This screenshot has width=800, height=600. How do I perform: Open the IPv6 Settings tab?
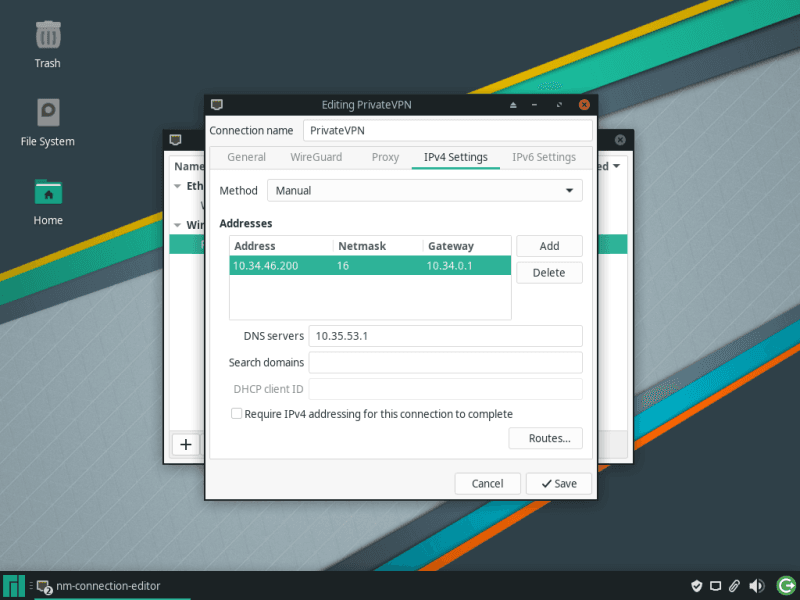(x=543, y=157)
